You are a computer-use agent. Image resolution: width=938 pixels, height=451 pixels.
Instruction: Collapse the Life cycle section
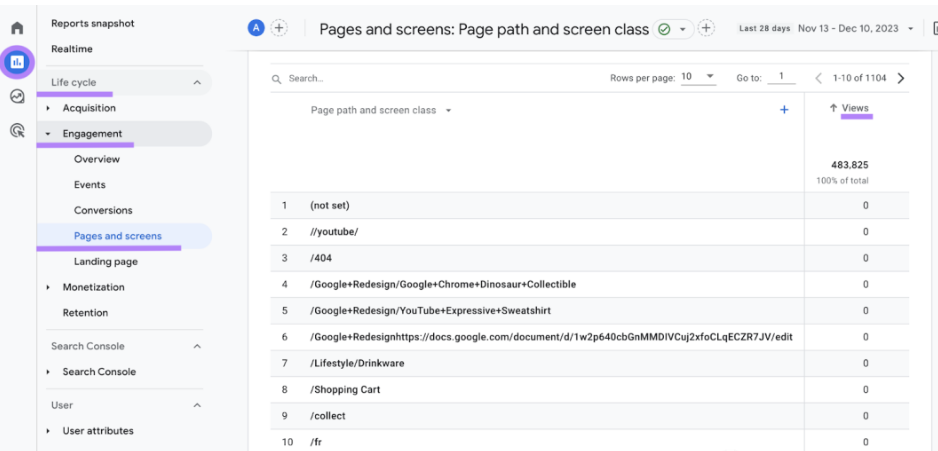pos(197,83)
